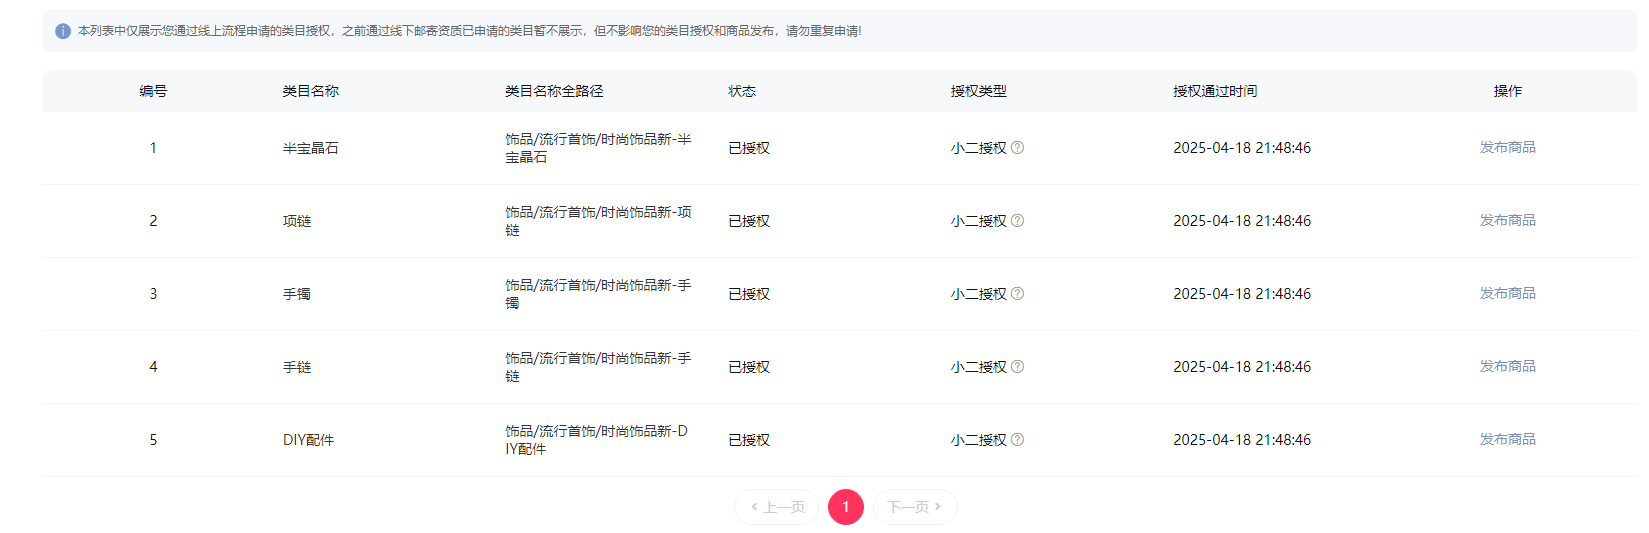Open 发布商品 link for 半宝晶石
The image size is (1649, 533).
click(1507, 147)
